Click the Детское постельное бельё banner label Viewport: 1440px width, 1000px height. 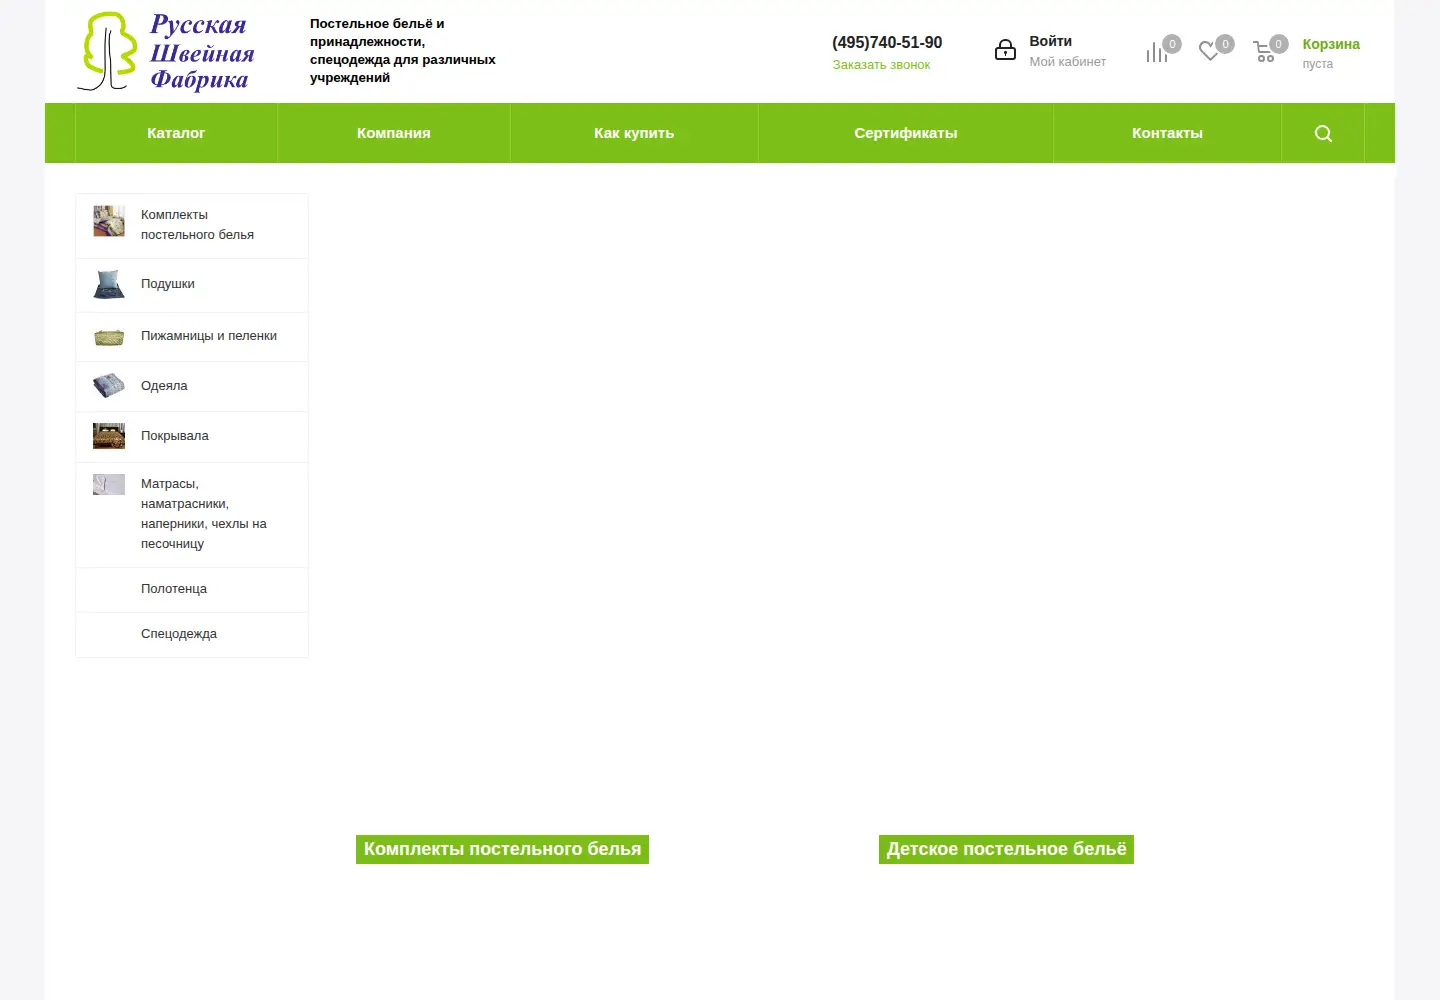pyautogui.click(x=1006, y=849)
